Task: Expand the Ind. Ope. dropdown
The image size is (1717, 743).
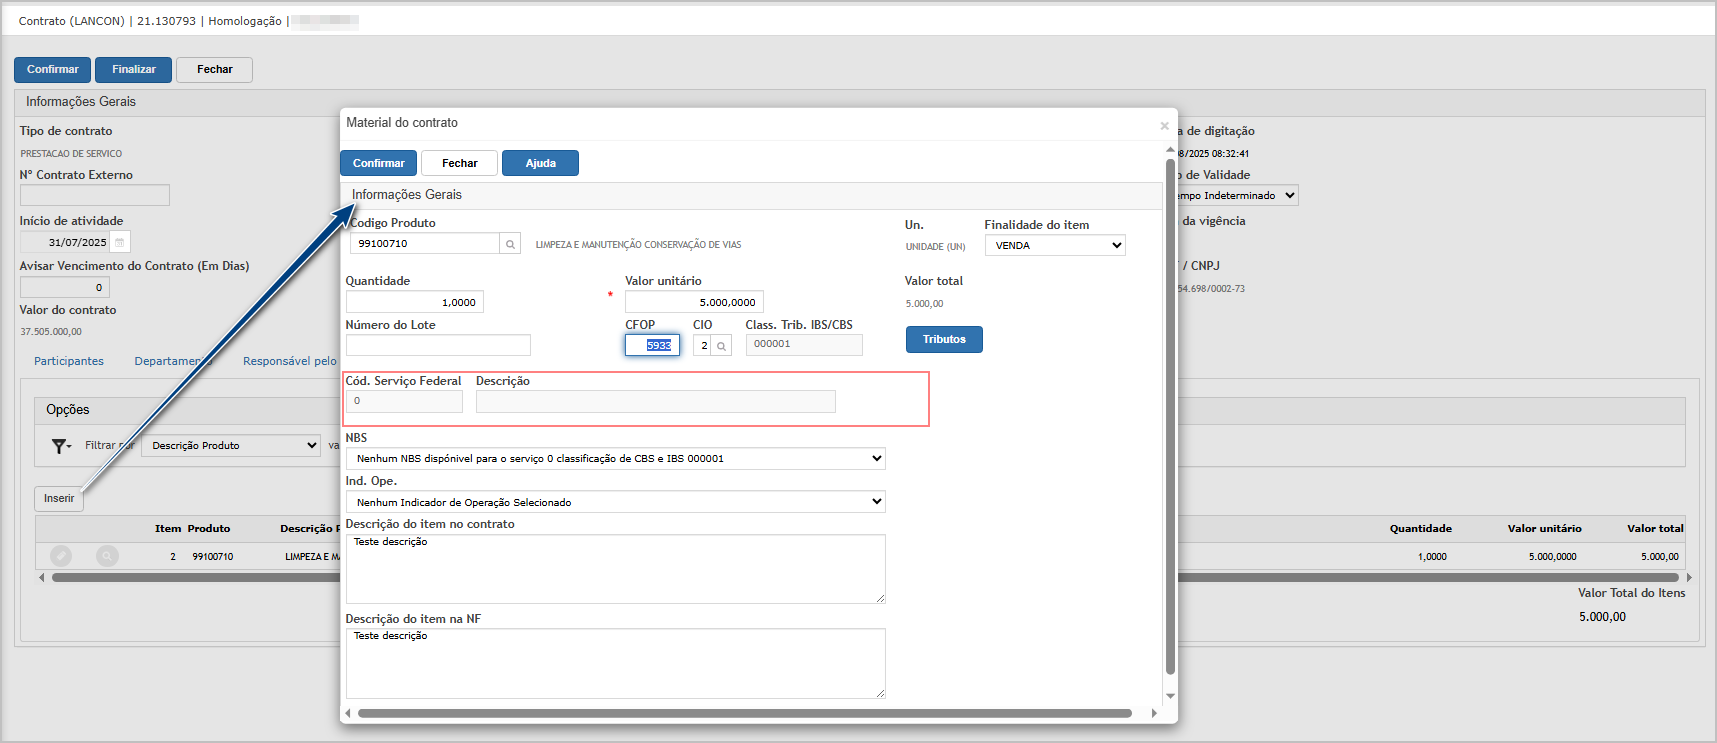Action: (615, 502)
